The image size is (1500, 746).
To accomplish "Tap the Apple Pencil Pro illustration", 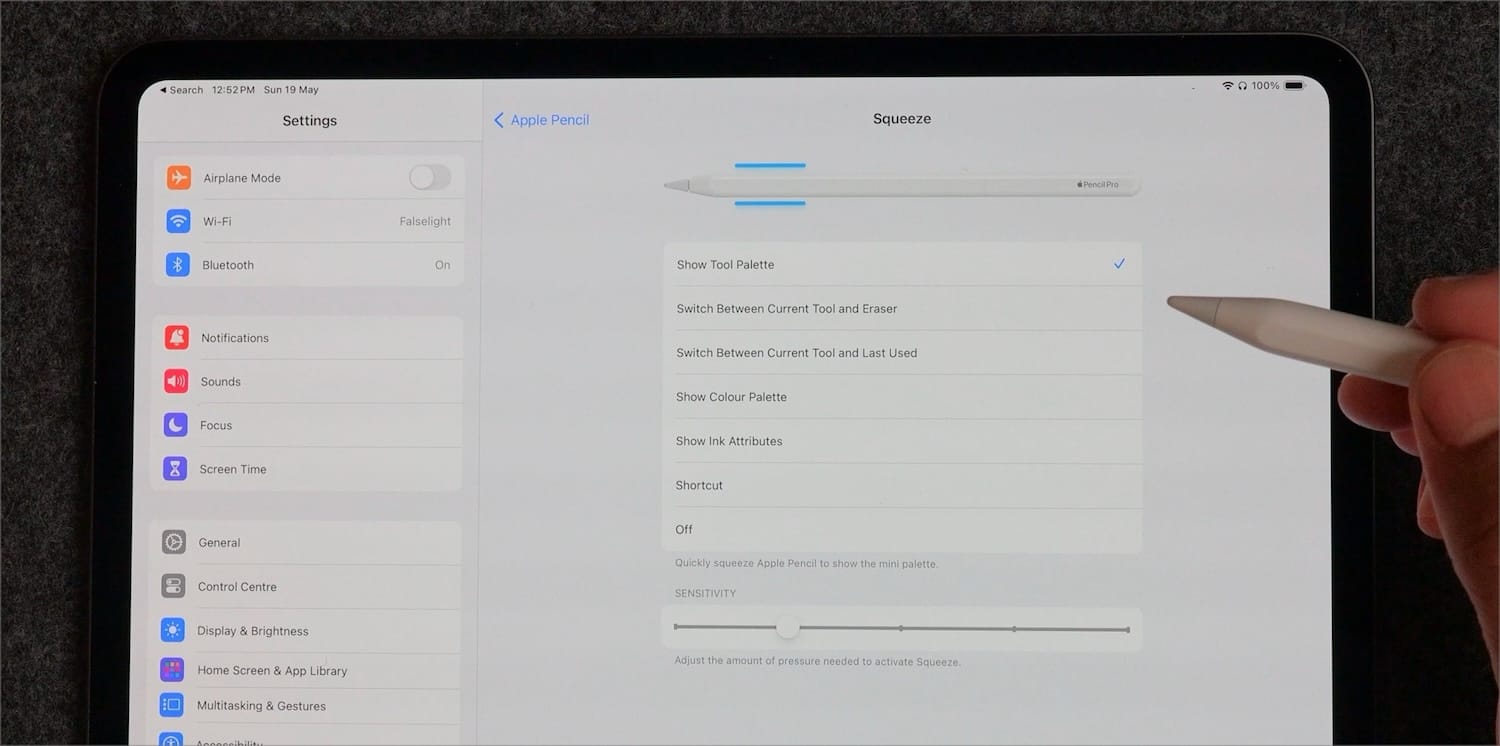I will point(902,185).
